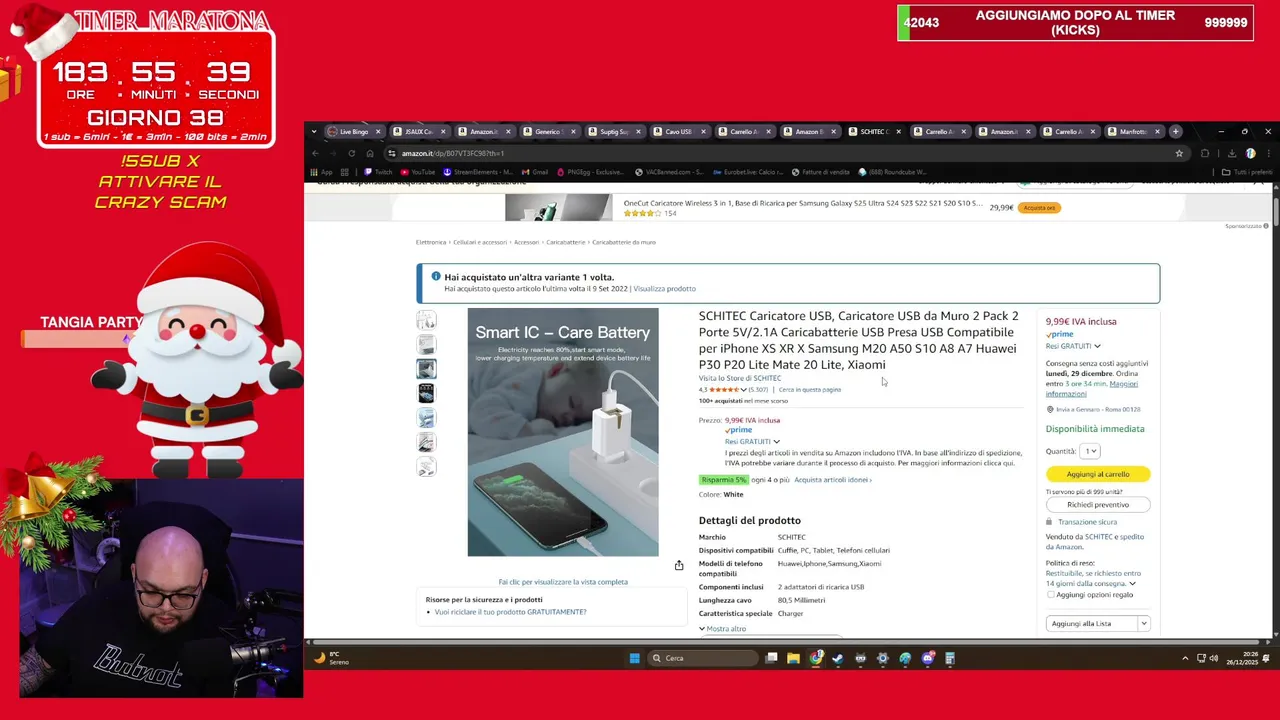
Task: Check the Aggiungi opzioni regalo checkbox
Action: click(x=1050, y=595)
